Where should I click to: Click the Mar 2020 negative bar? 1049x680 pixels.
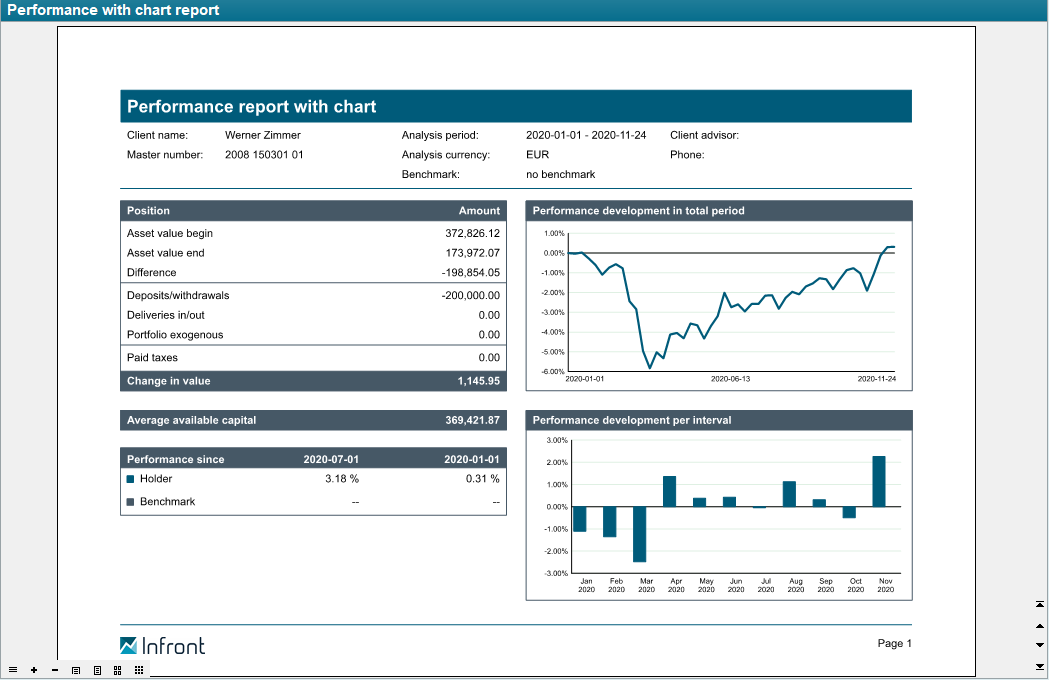tap(640, 534)
